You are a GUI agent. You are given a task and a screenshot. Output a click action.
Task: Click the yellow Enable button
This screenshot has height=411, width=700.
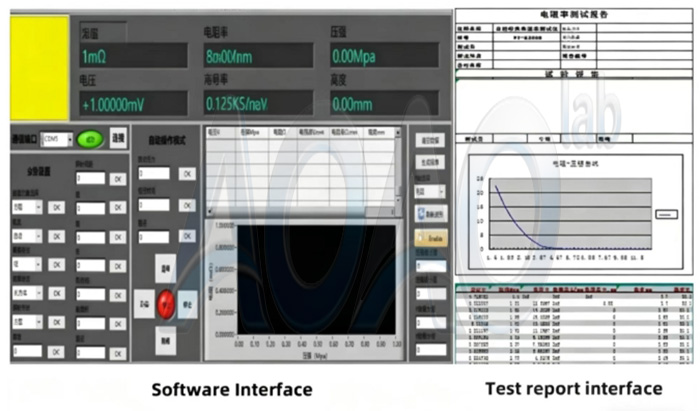431,238
